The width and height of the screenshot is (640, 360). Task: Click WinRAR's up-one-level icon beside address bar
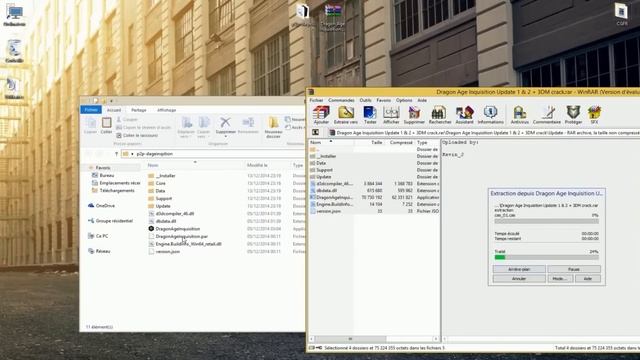pos(316,133)
